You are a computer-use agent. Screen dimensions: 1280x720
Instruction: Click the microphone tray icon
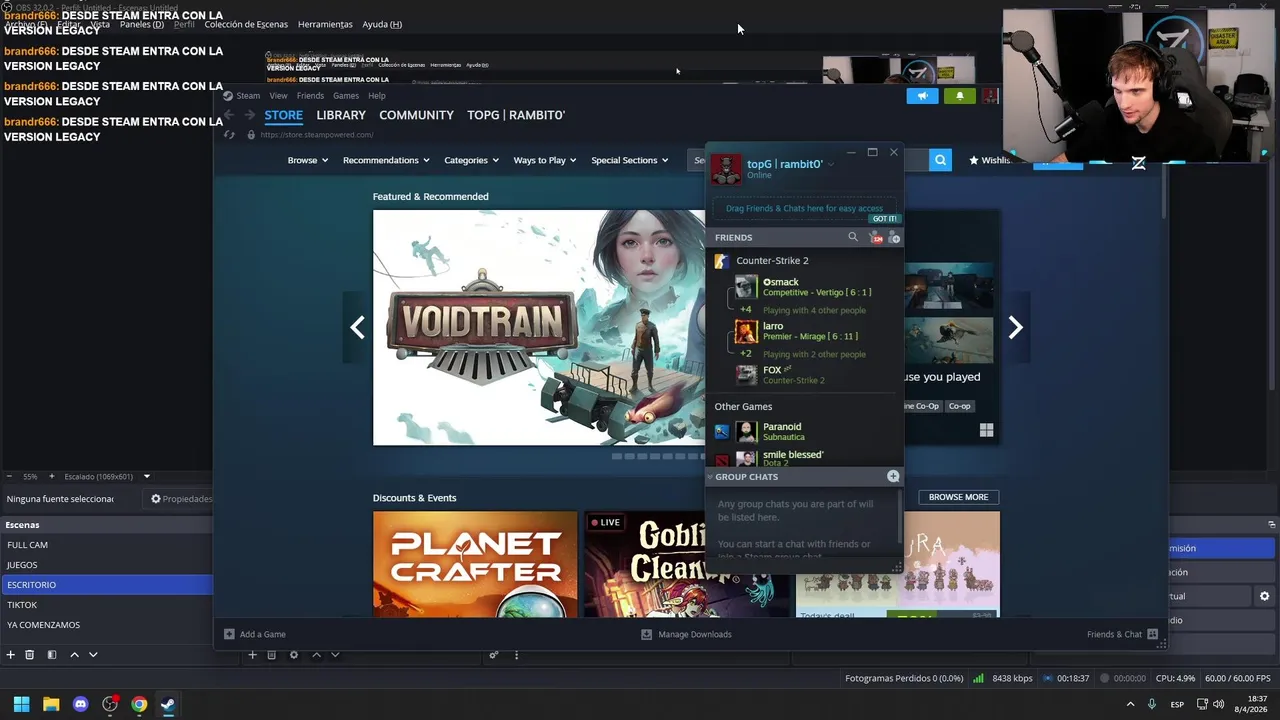coord(1152,704)
